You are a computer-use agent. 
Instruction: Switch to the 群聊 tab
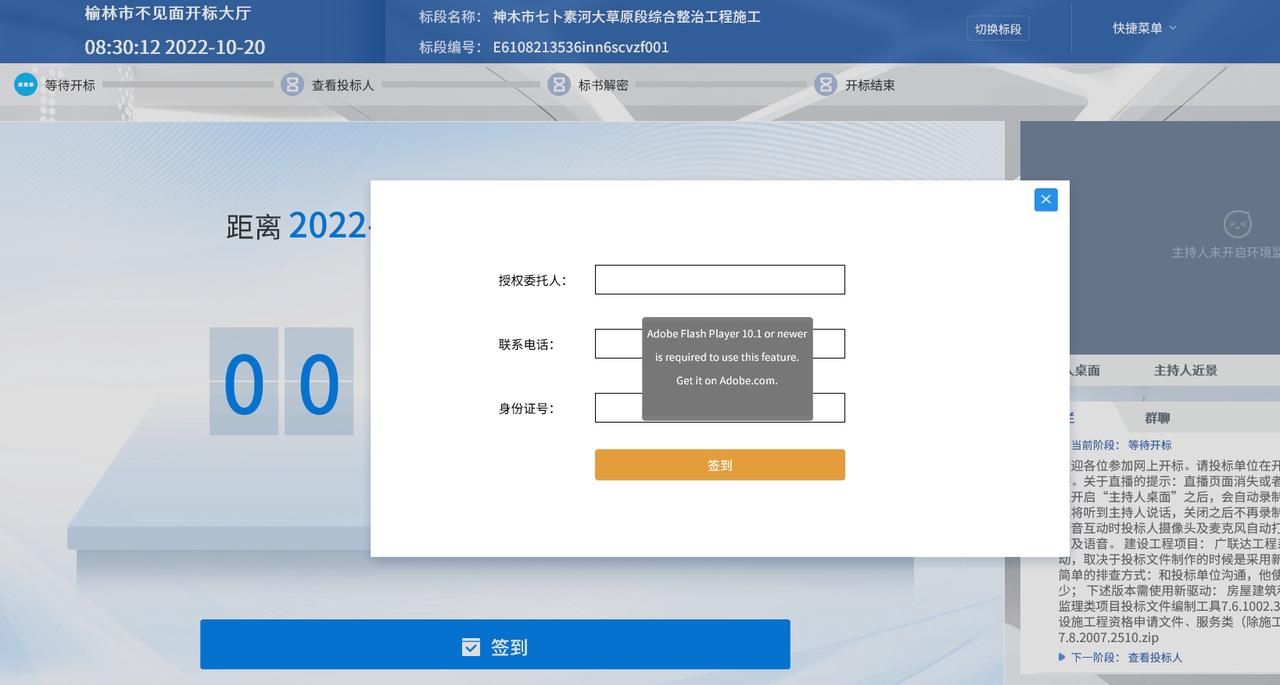tap(1157, 418)
